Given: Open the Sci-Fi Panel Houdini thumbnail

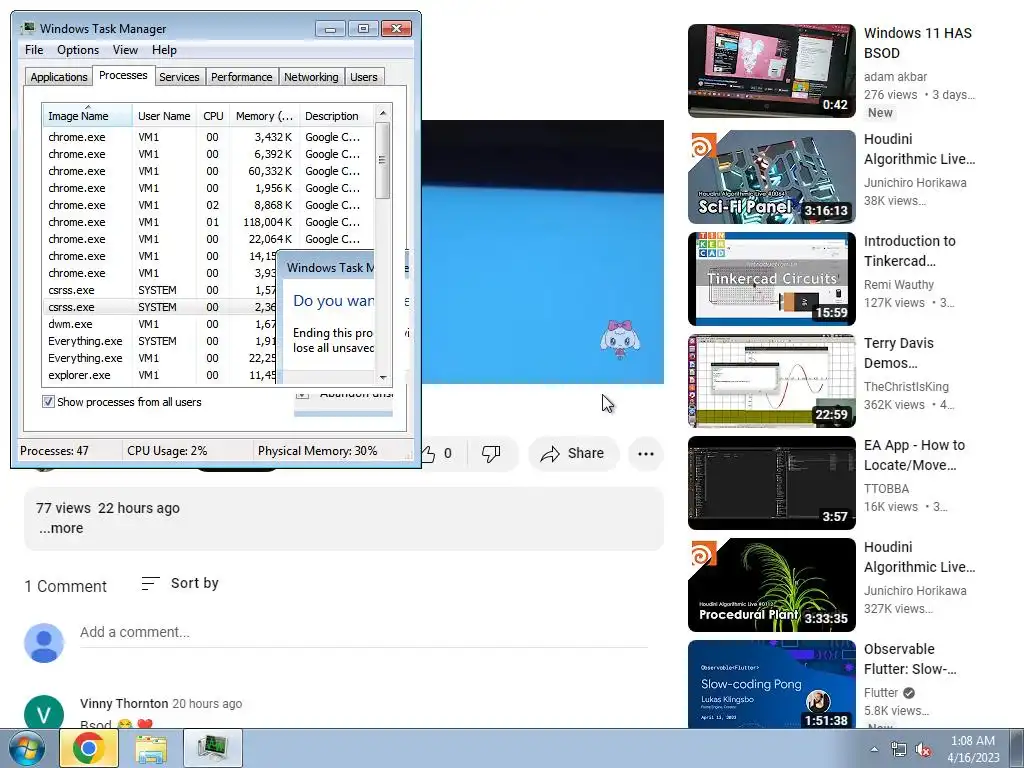Looking at the screenshot, I should tap(771, 177).
